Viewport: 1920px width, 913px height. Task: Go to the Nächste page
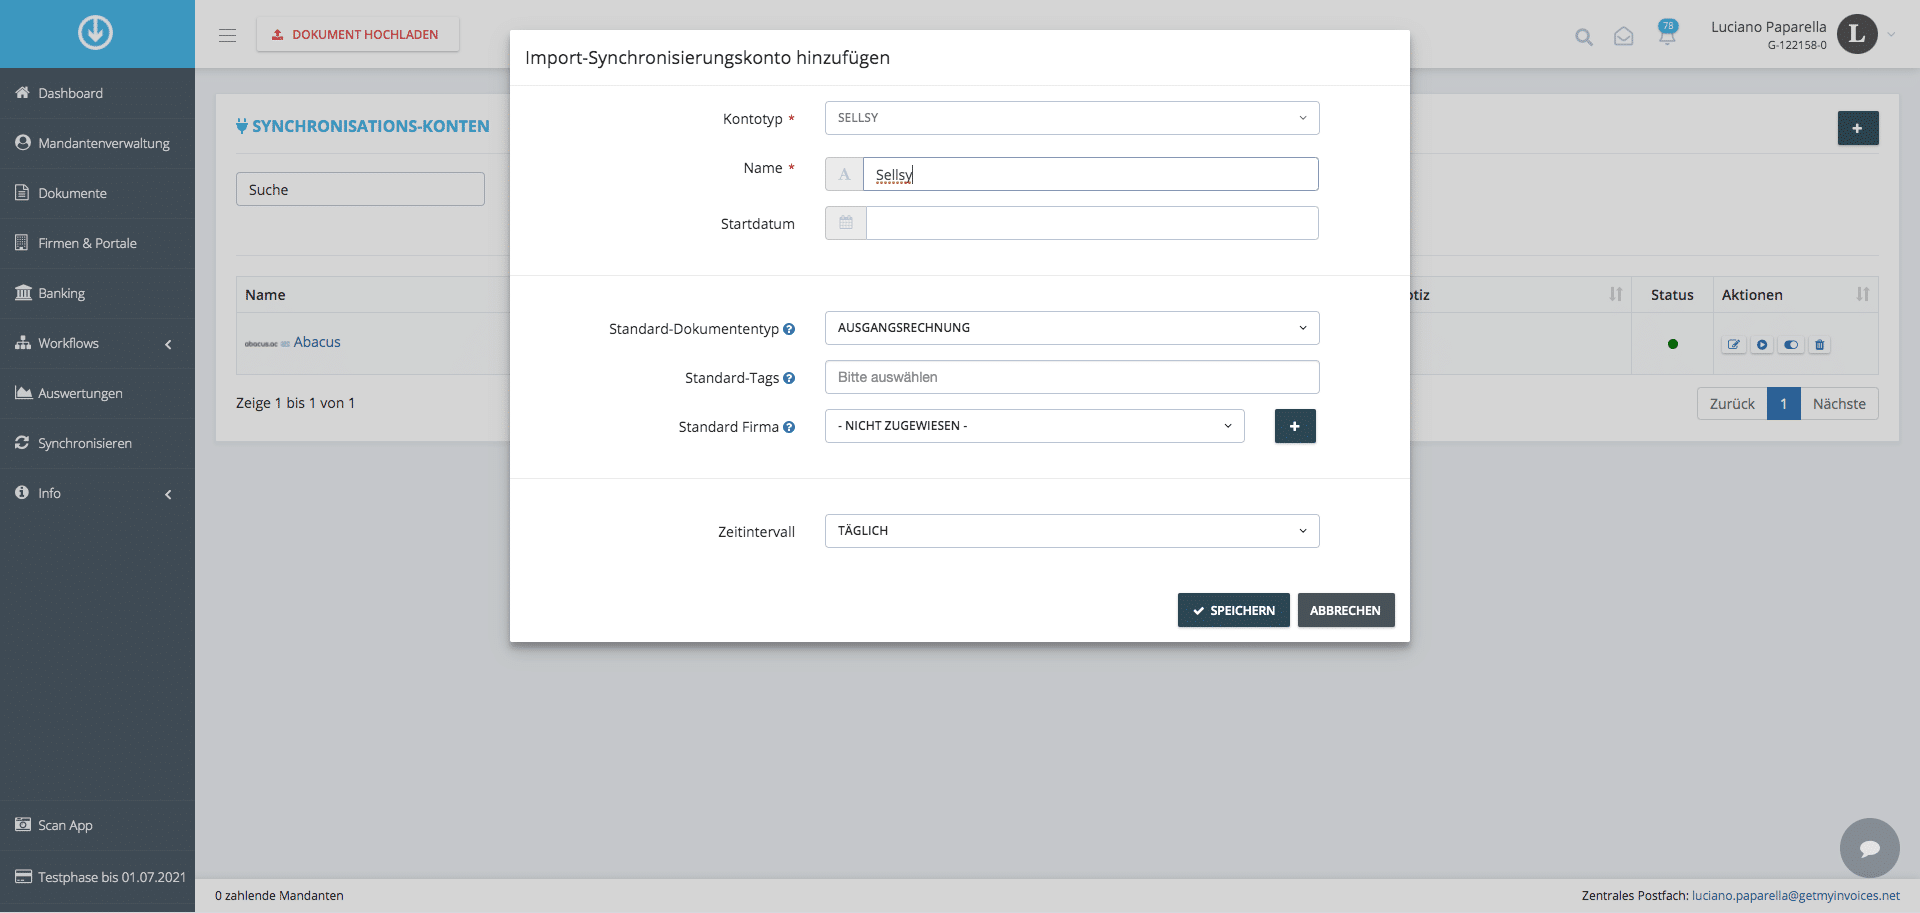pyautogui.click(x=1839, y=404)
